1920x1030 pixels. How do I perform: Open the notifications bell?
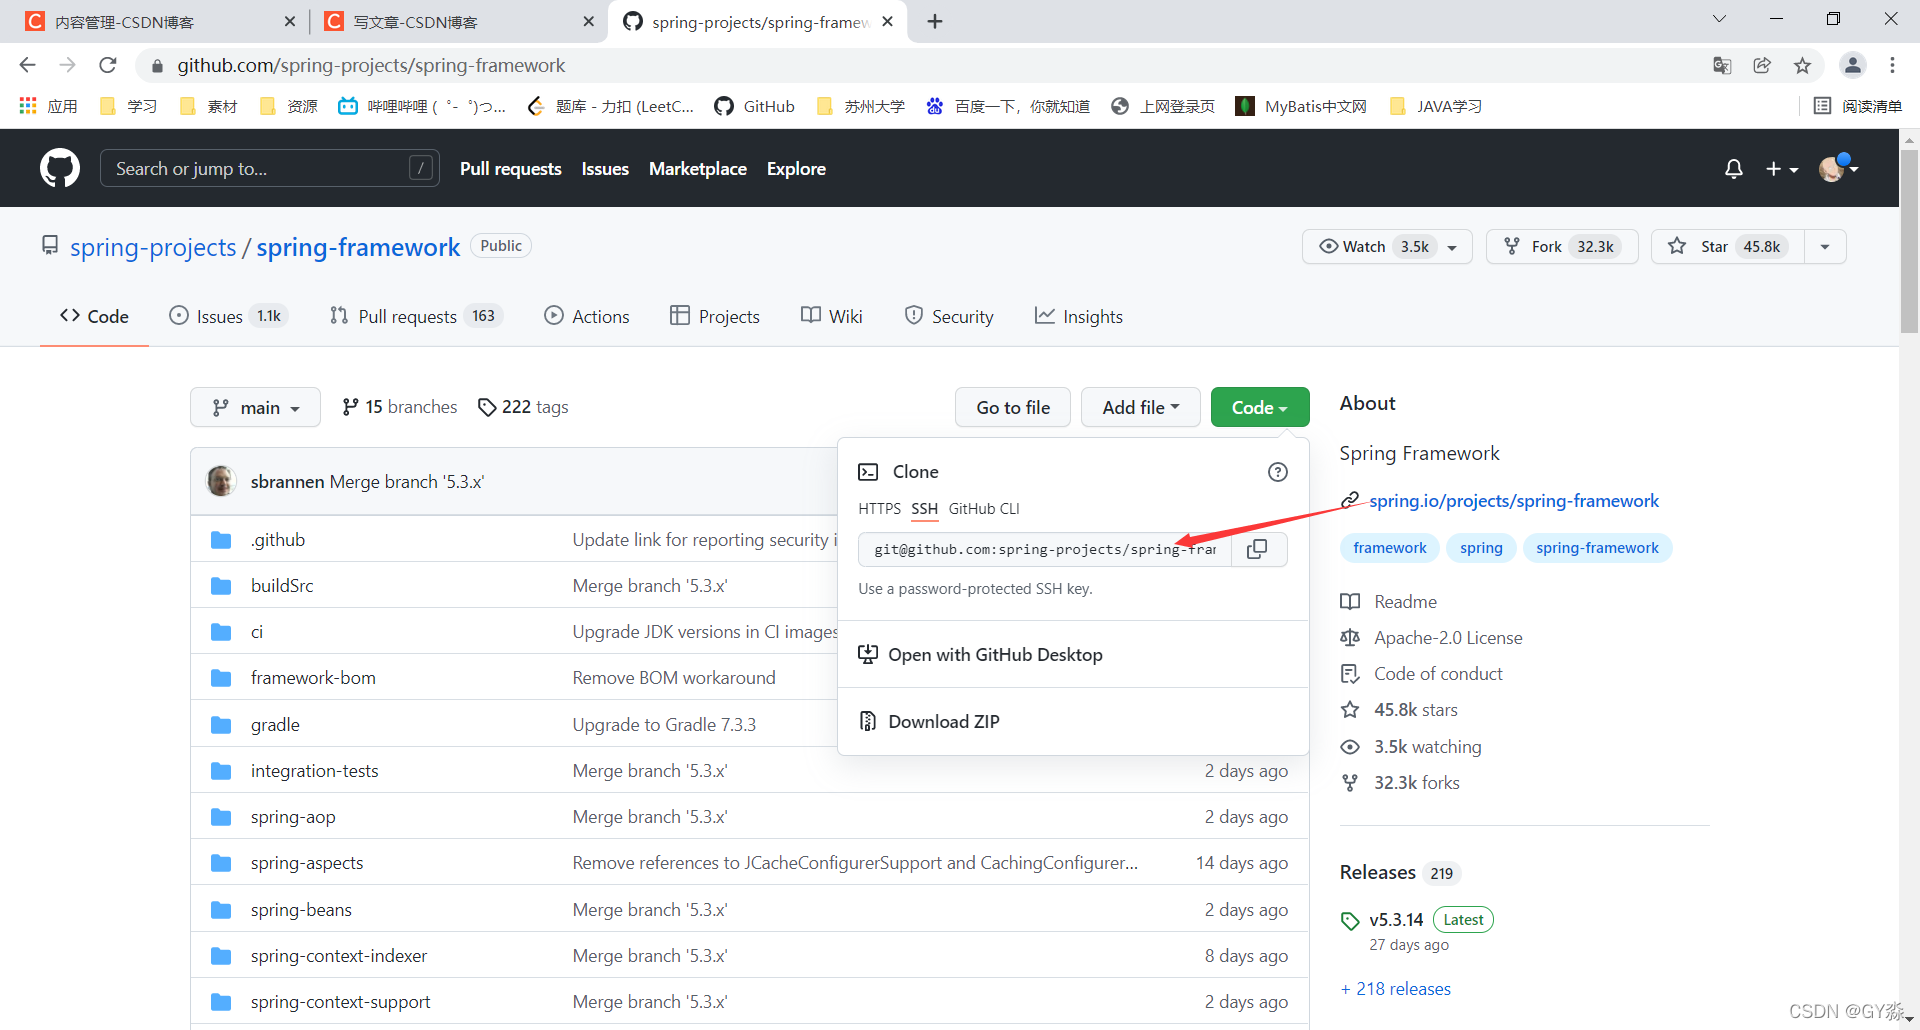1734,169
